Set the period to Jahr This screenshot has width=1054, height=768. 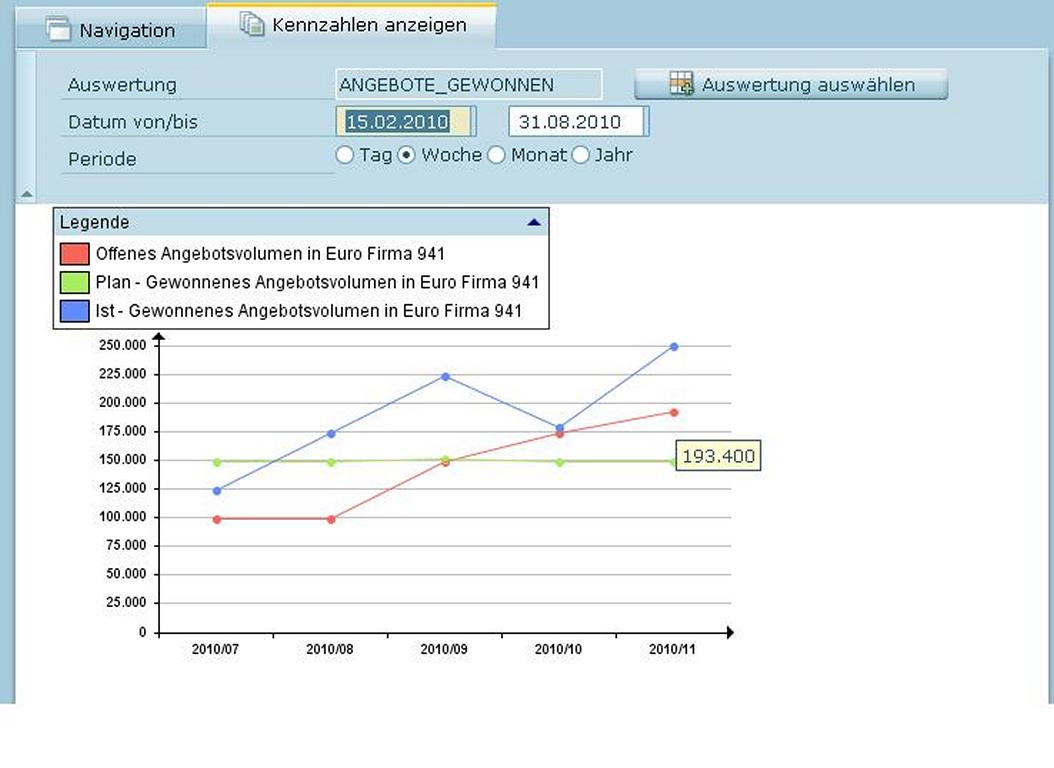coord(581,155)
